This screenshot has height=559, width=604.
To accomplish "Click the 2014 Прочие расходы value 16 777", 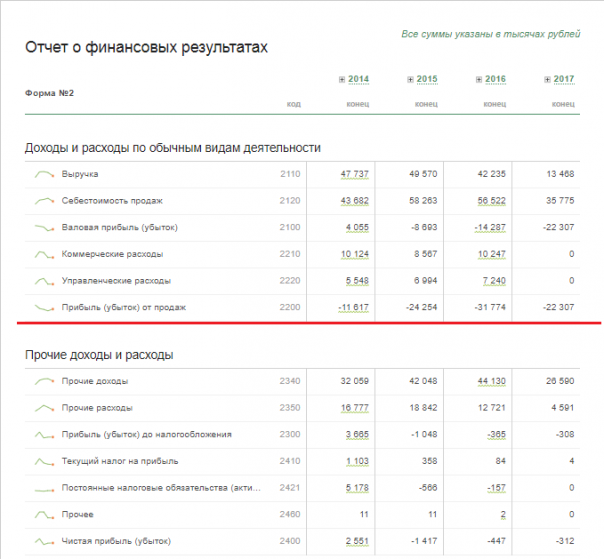I will click(355, 408).
